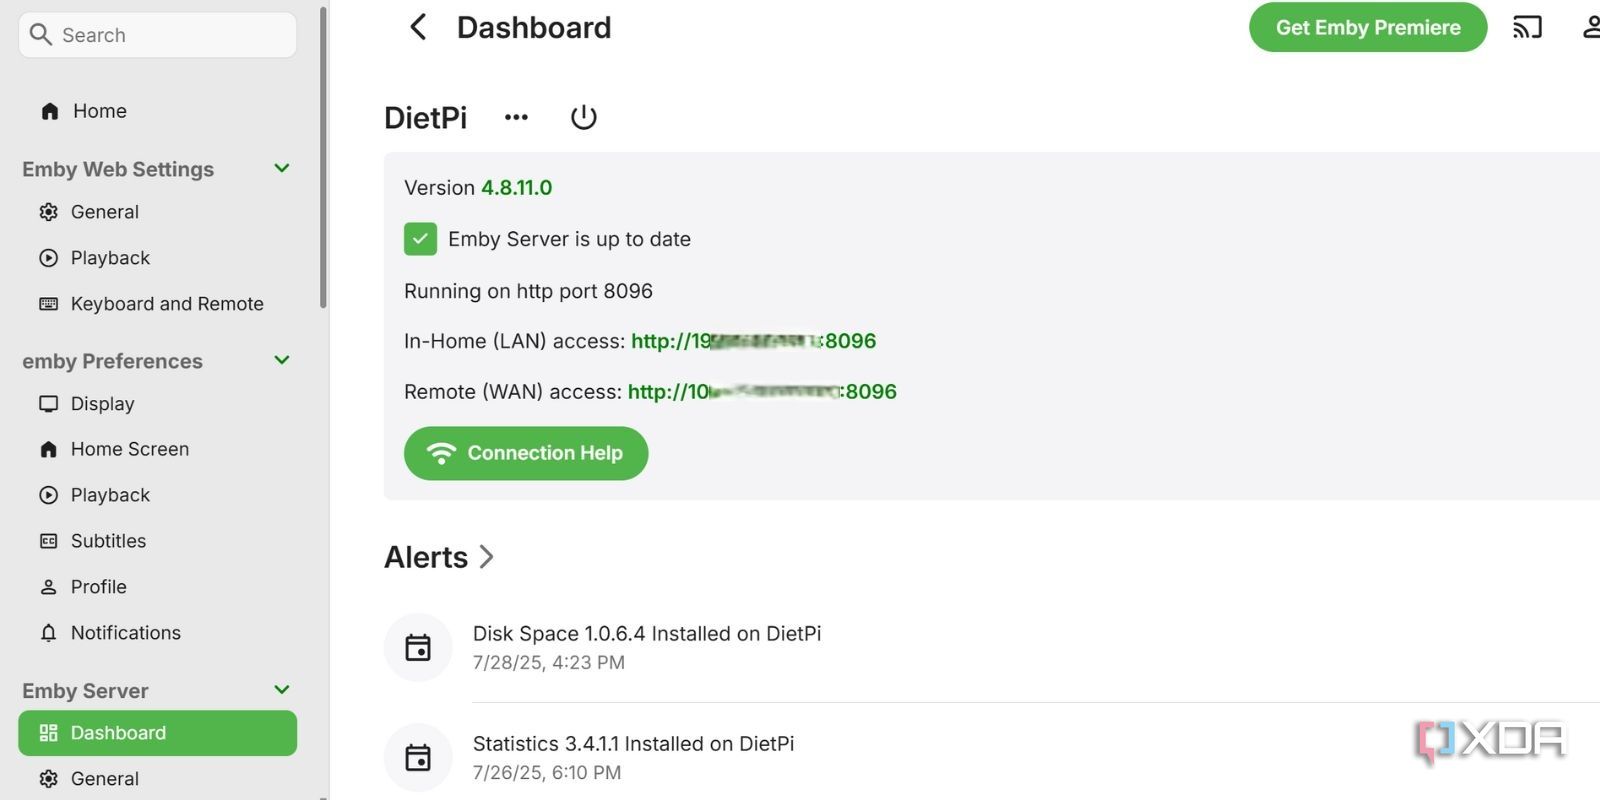The image size is (1600, 800).
Task: Click the sidebar vertical scrollbar
Action: [x=323, y=157]
